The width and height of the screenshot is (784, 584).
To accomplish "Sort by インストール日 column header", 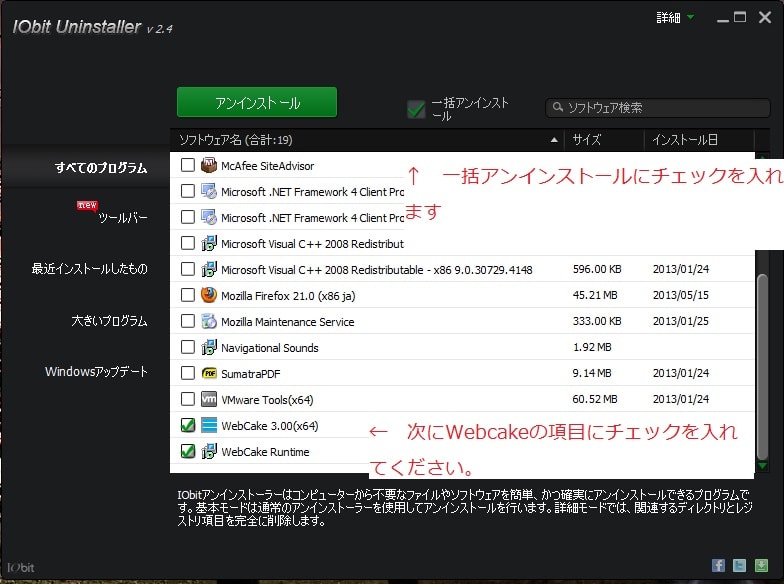I will (698, 140).
